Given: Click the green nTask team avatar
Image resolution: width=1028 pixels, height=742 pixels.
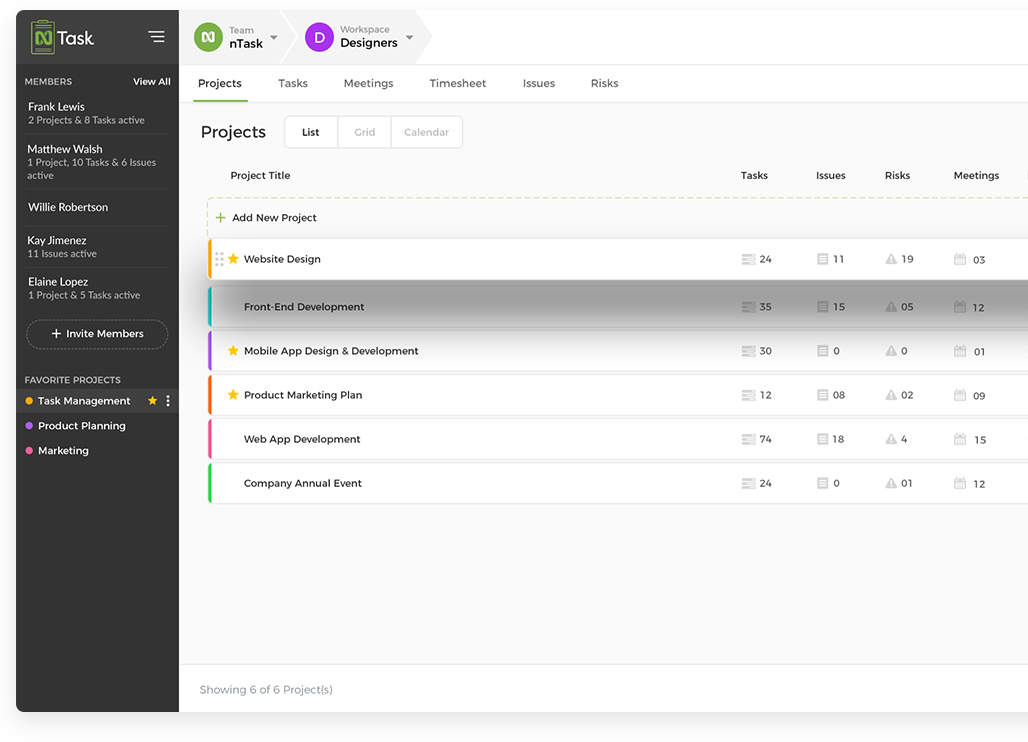Looking at the screenshot, I should pos(208,37).
